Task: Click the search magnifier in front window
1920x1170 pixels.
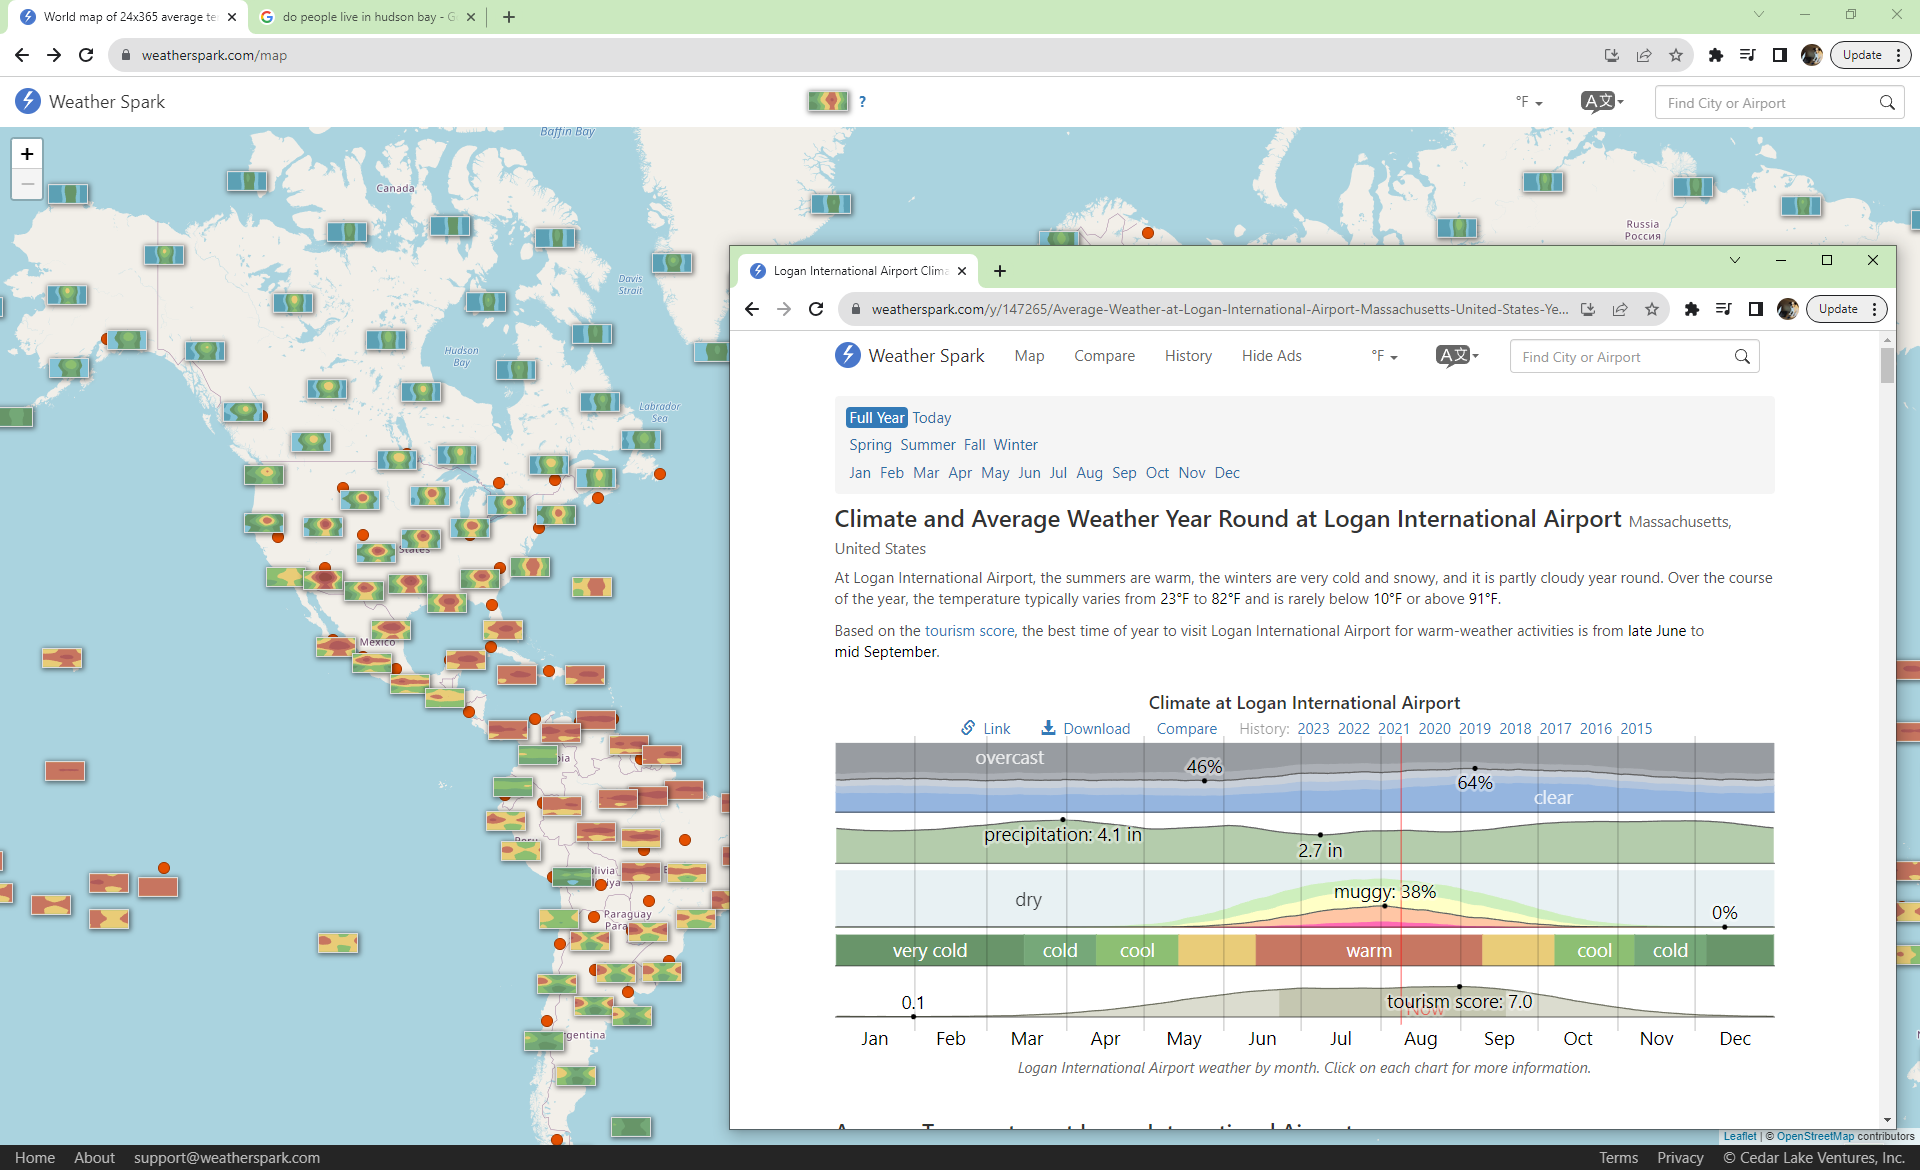Action: tap(1742, 357)
